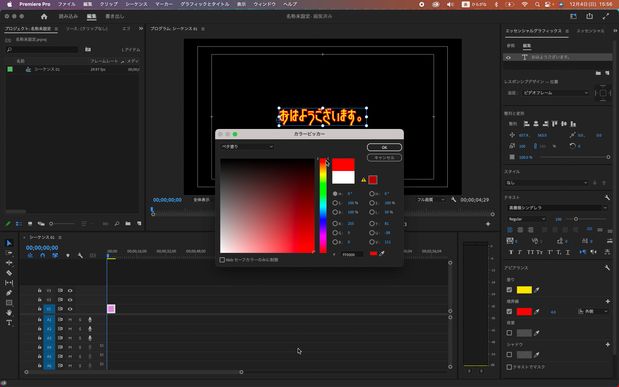The image size is (619, 387).
Task: Select the Type tool
Action: (x=9, y=323)
